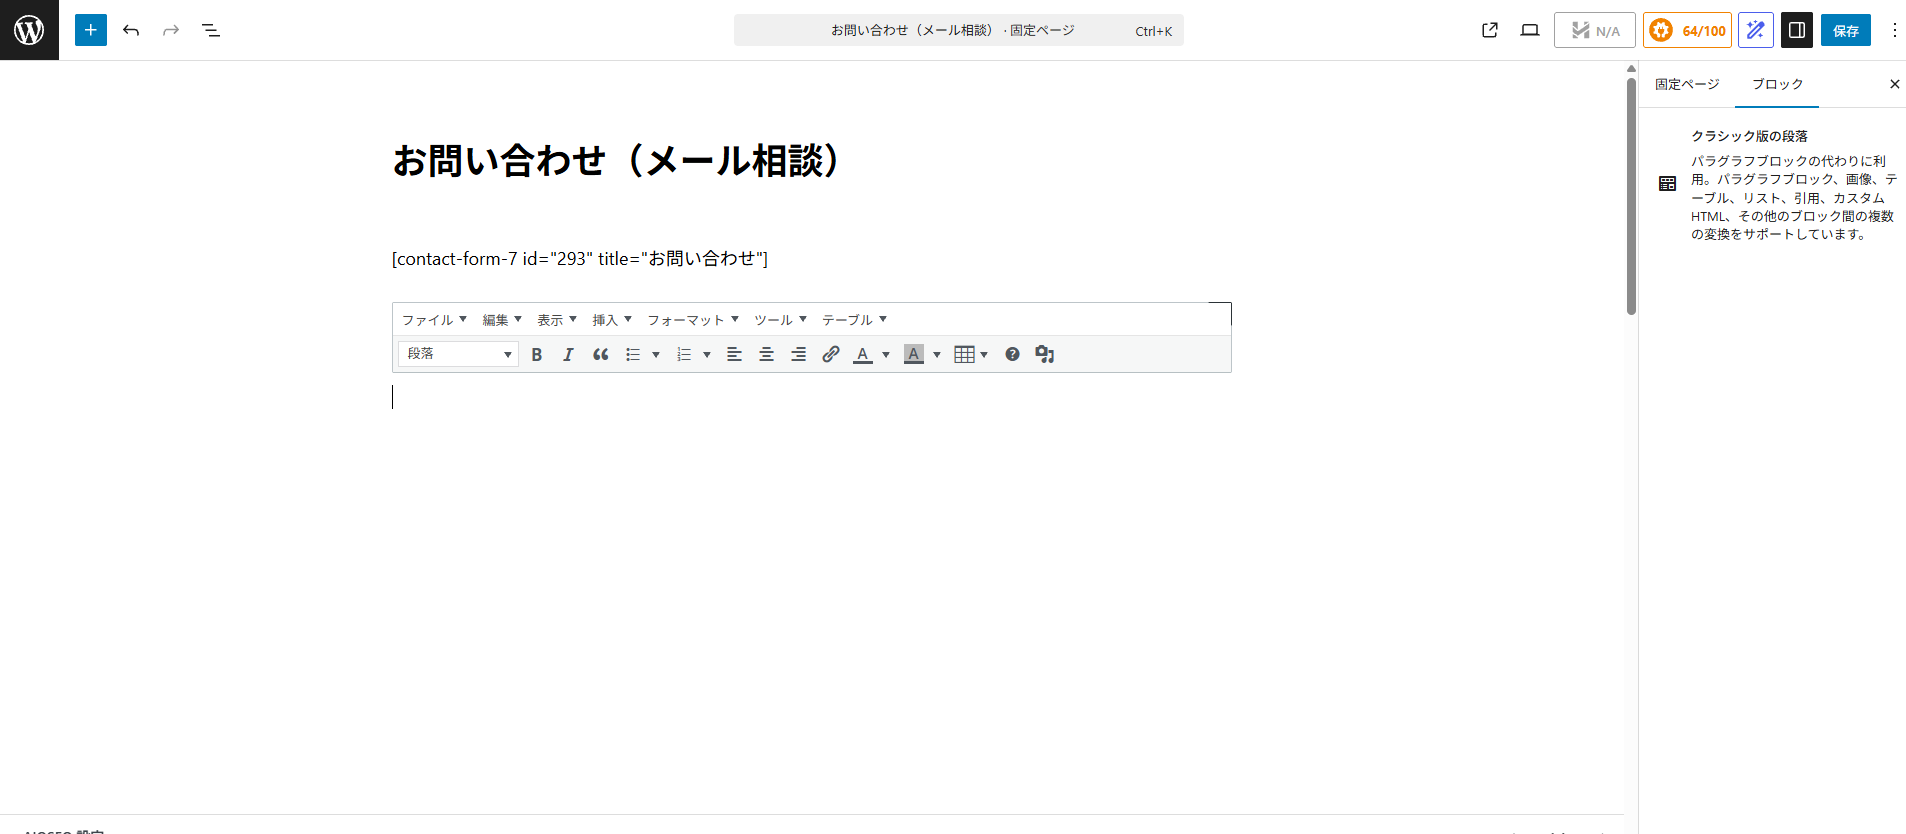Image resolution: width=1906 pixels, height=834 pixels.
Task: Open the 64/100 SEO score button
Action: (1687, 30)
